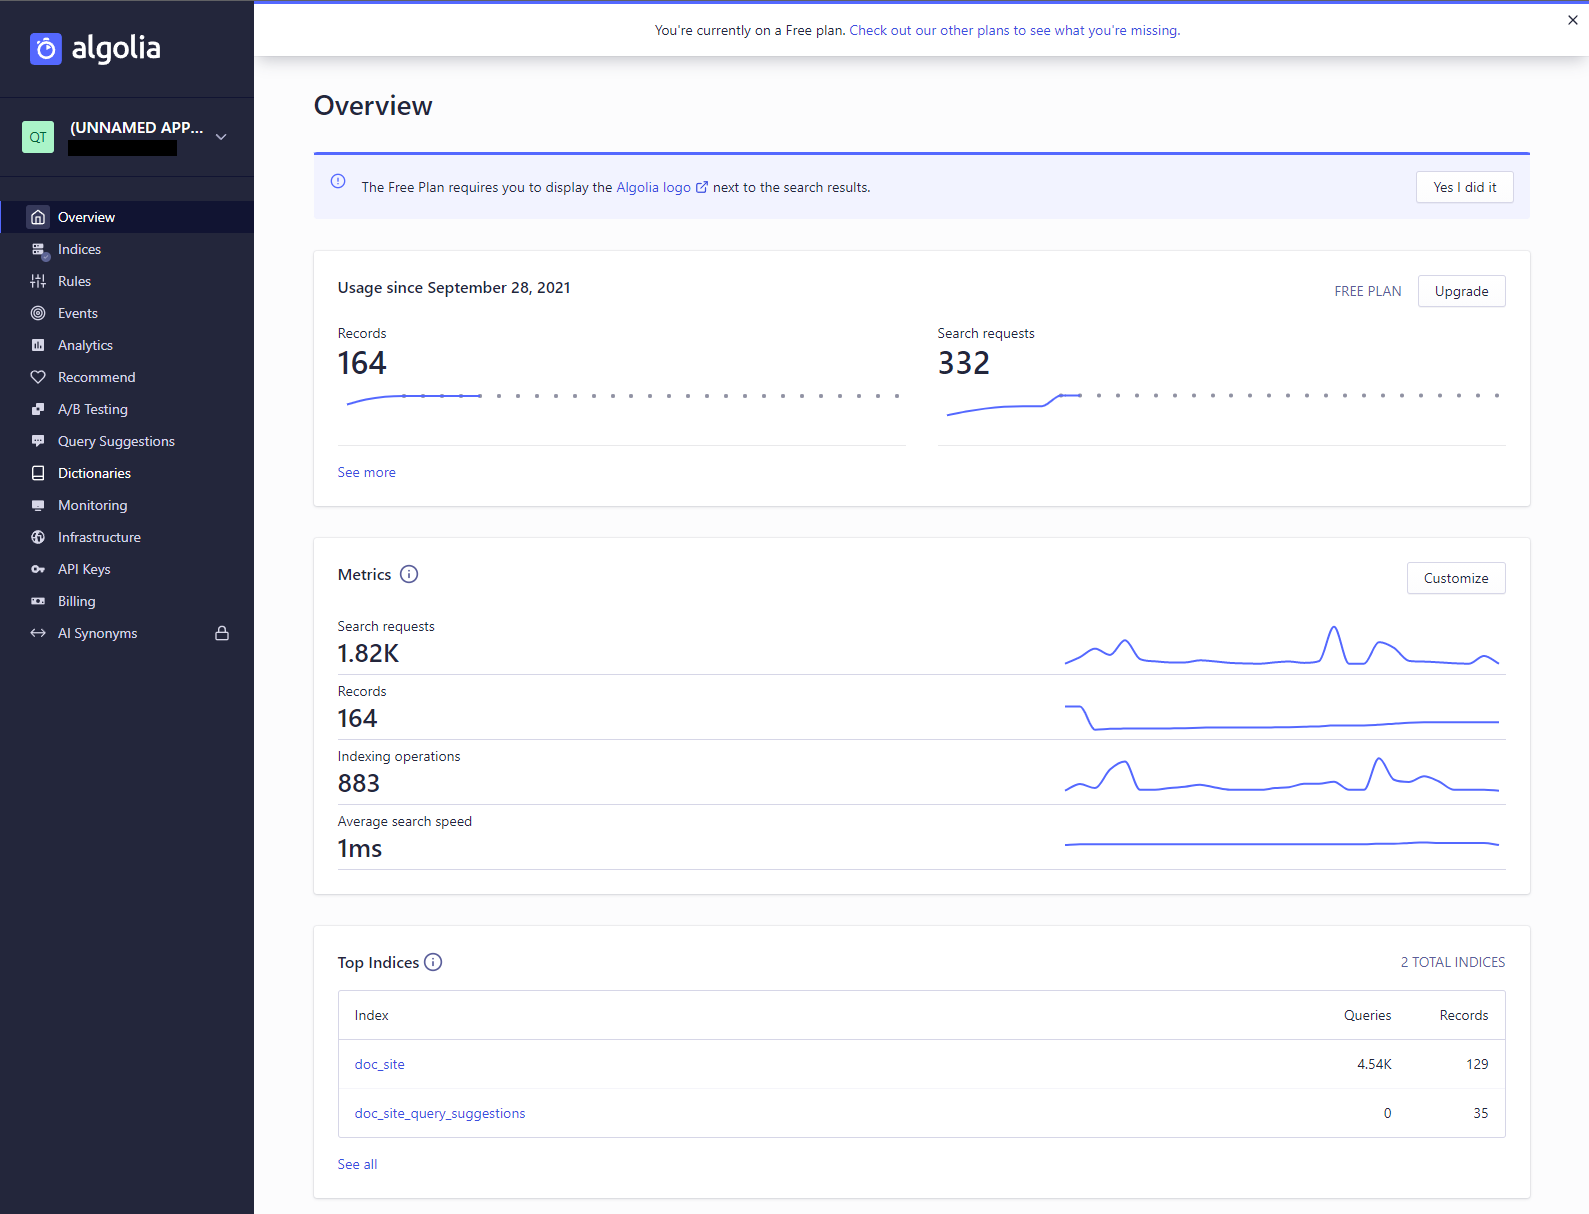The image size is (1589, 1214).
Task: Open API Keys page
Action: tap(127, 569)
